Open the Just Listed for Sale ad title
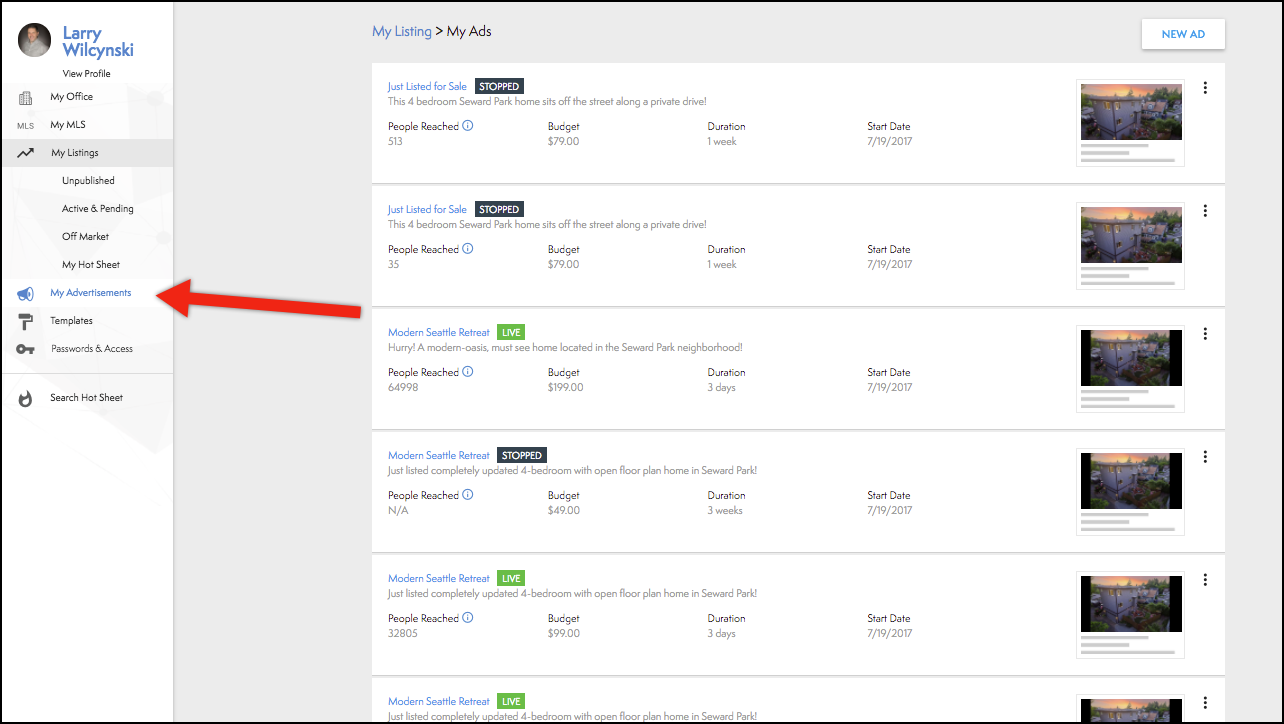This screenshot has width=1284, height=724. (x=427, y=86)
